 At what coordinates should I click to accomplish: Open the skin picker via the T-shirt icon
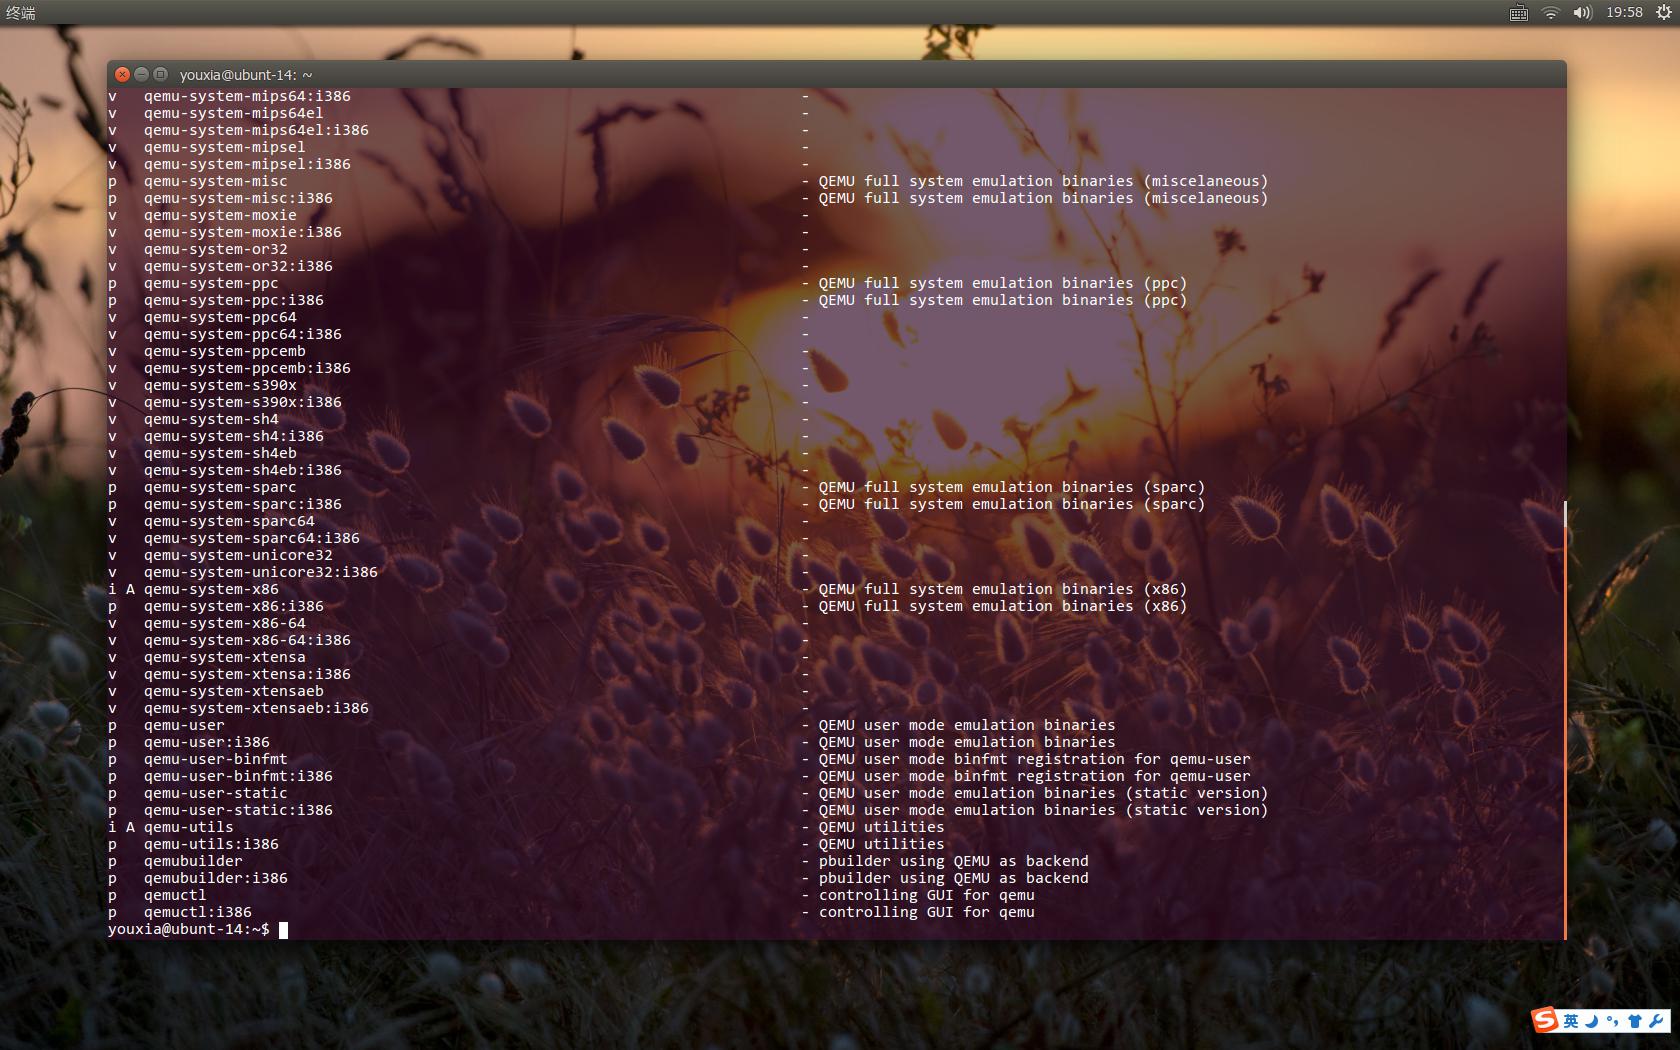(1636, 1020)
